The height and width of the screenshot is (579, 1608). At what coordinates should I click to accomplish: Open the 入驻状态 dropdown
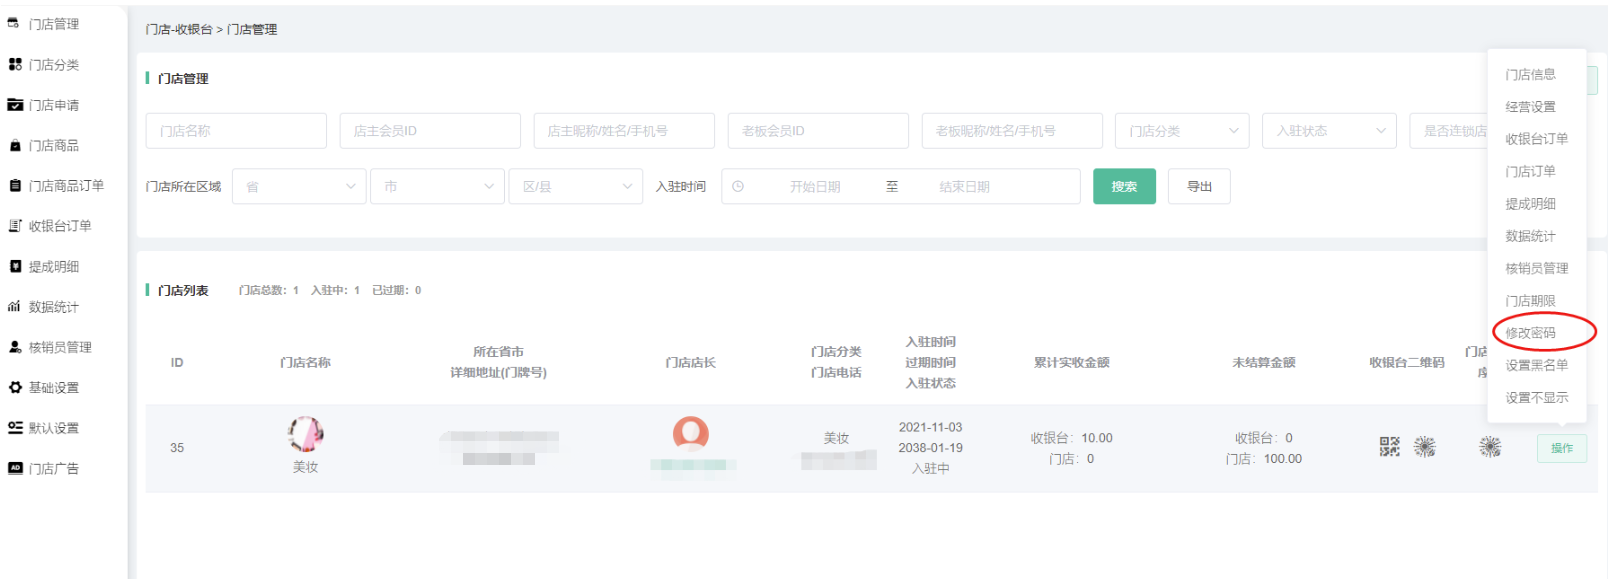point(1328,131)
